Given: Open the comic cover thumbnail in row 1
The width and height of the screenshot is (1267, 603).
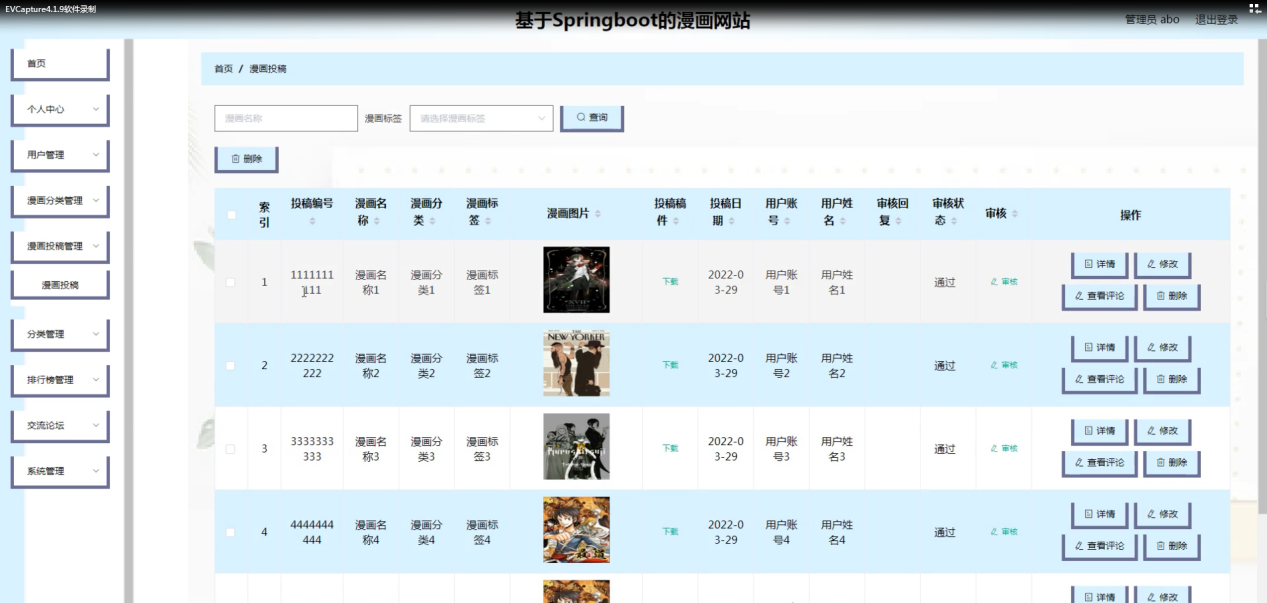Looking at the screenshot, I should pos(576,280).
